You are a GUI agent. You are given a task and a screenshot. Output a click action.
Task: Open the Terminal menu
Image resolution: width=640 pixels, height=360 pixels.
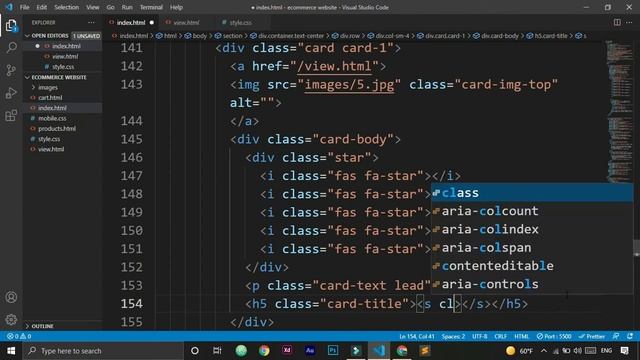pos(151,7)
